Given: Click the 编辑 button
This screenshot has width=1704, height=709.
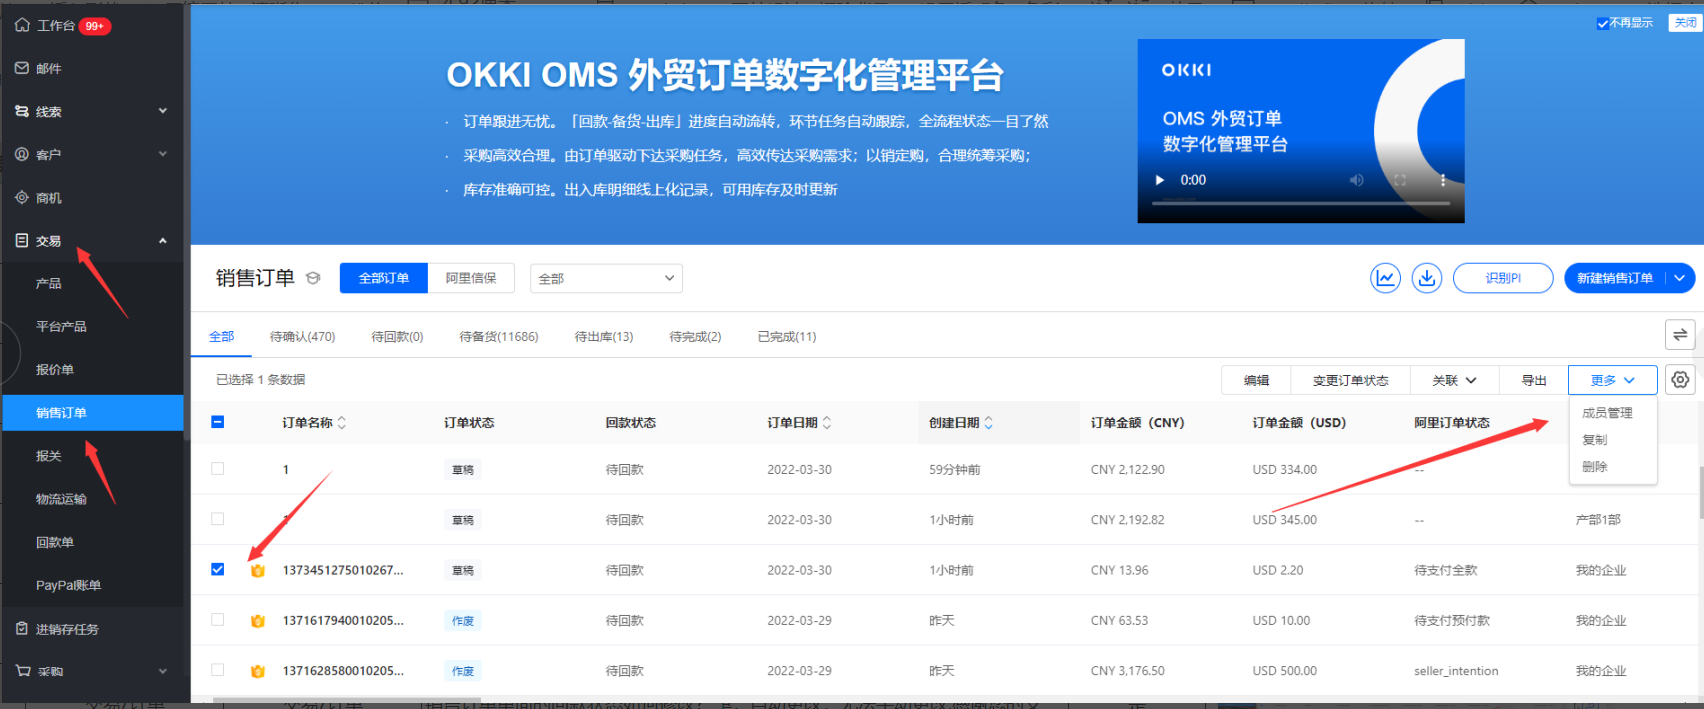Looking at the screenshot, I should pos(1256,380).
